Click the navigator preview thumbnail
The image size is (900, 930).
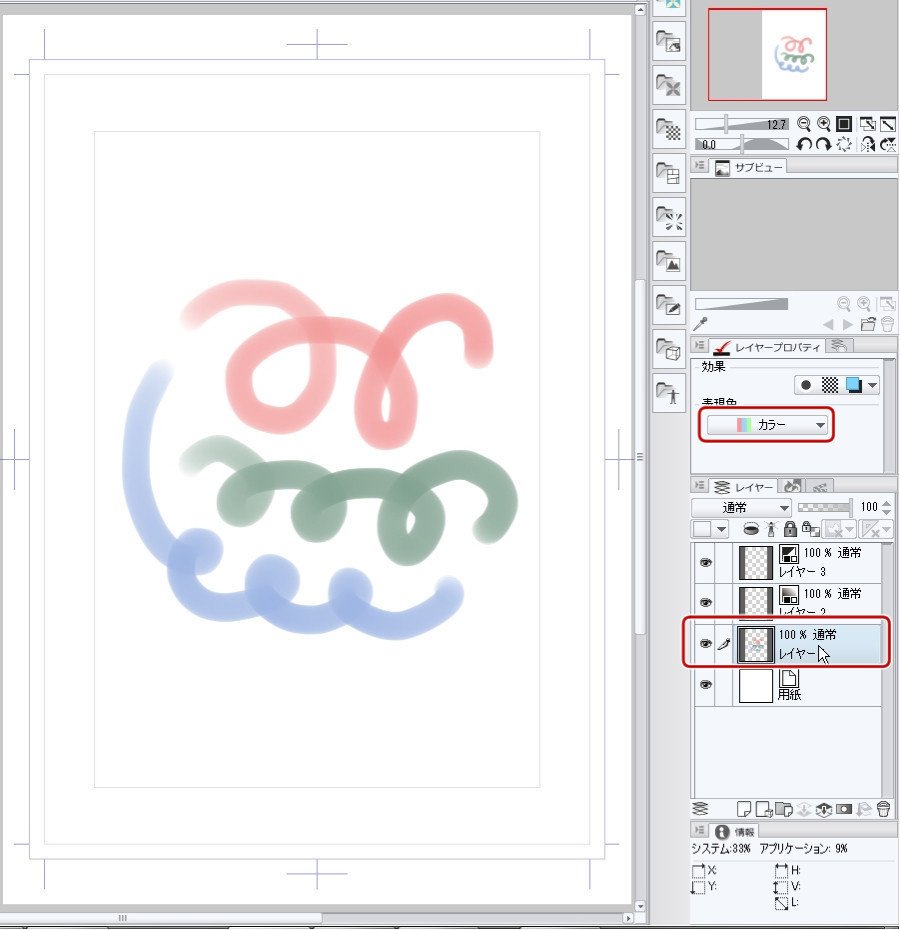(767, 55)
